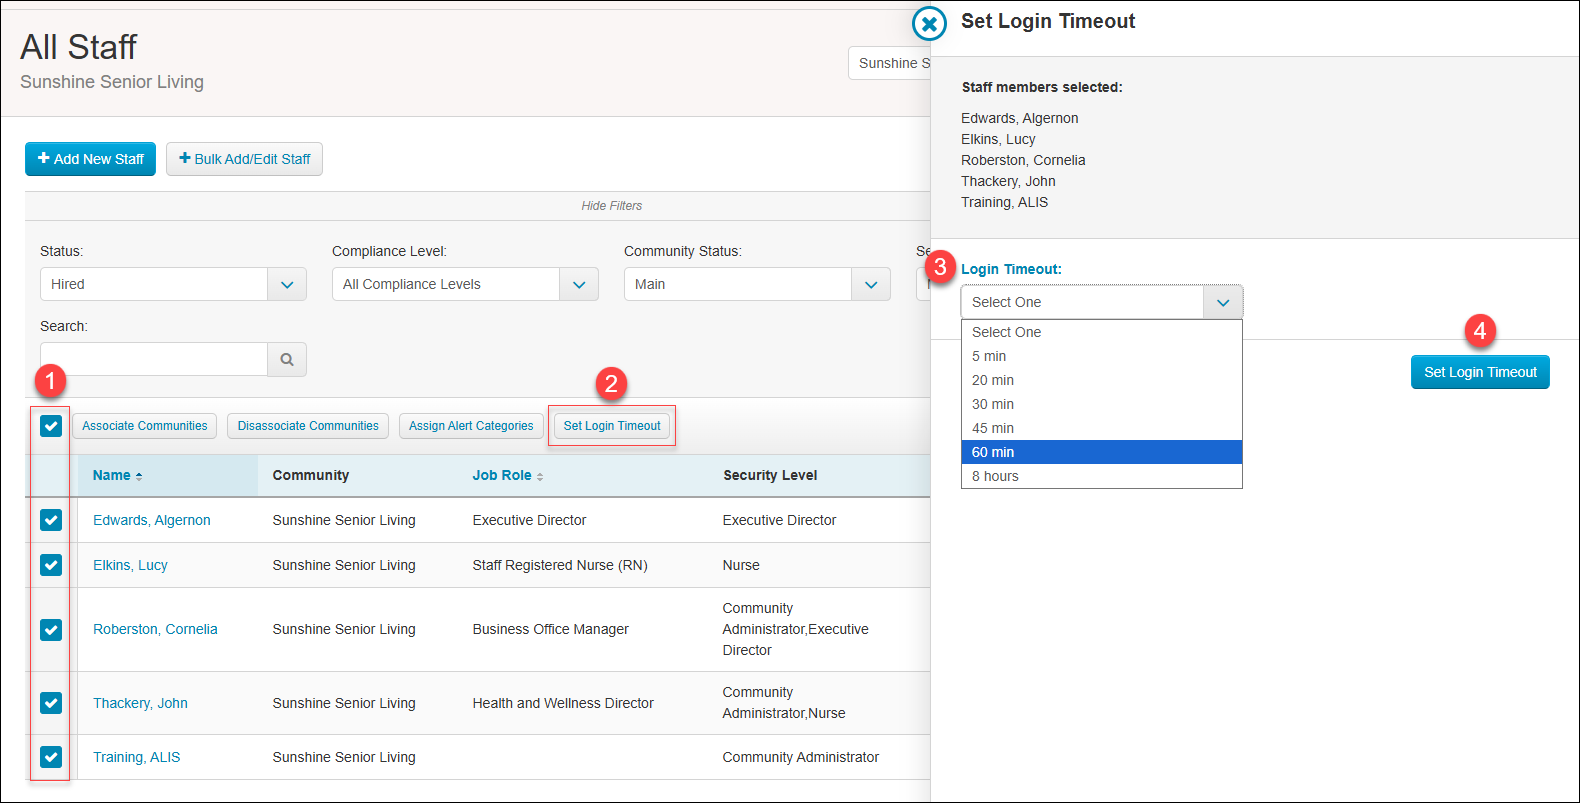Click the Sunshine Senior Living subtitle
The height and width of the screenshot is (803, 1580).
112,82
